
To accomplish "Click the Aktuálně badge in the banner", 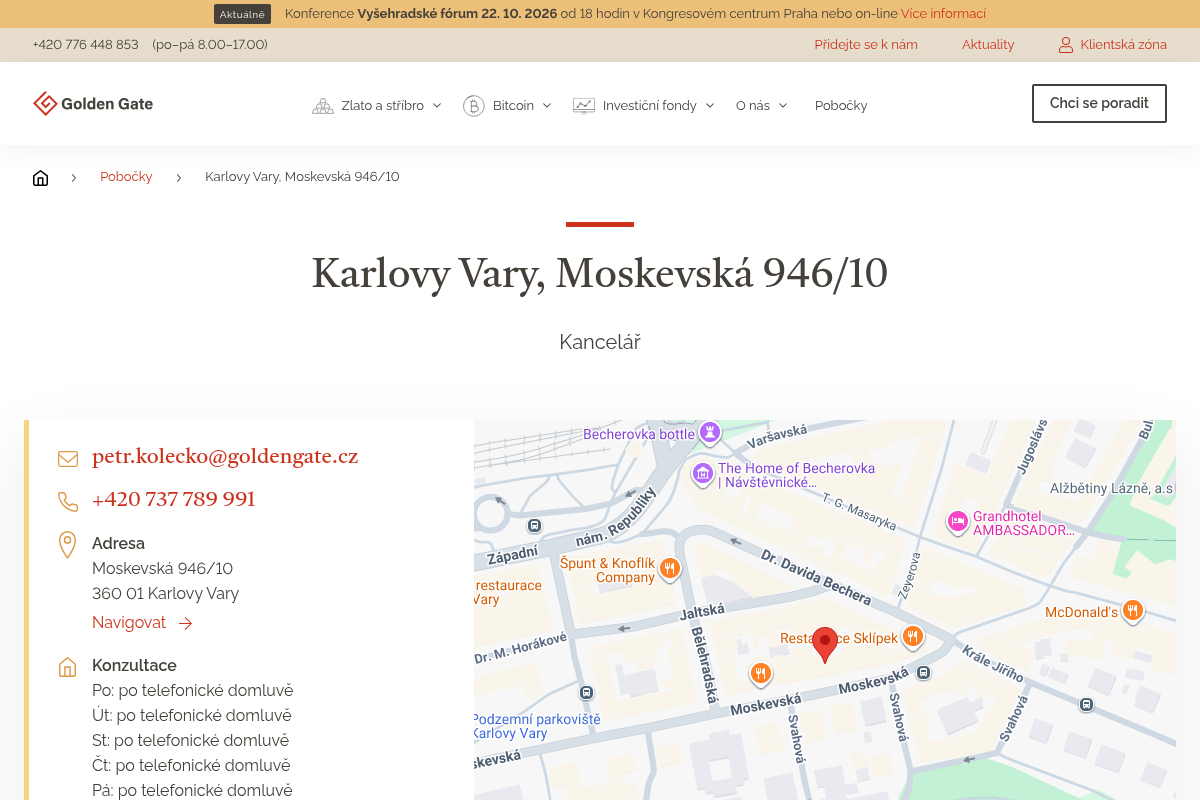I will [x=243, y=14].
